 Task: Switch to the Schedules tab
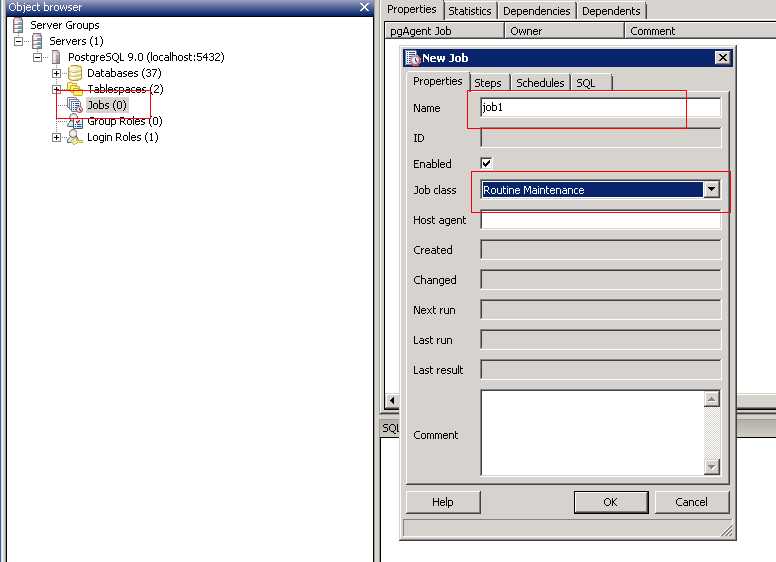[x=540, y=83]
